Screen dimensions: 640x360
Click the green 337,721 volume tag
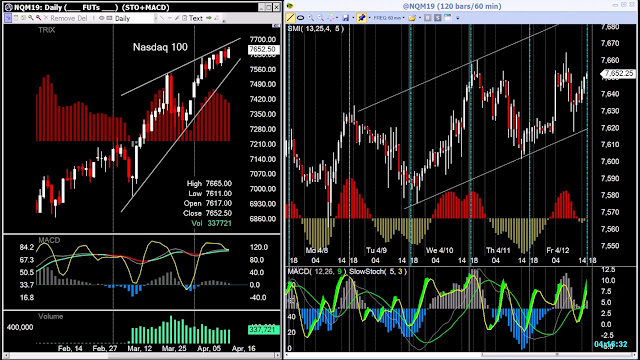[264, 329]
